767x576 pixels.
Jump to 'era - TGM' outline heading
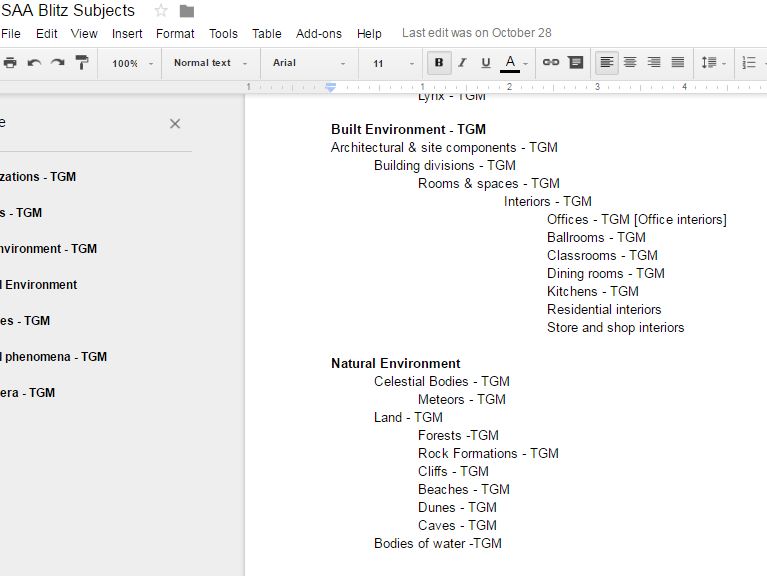(27, 393)
